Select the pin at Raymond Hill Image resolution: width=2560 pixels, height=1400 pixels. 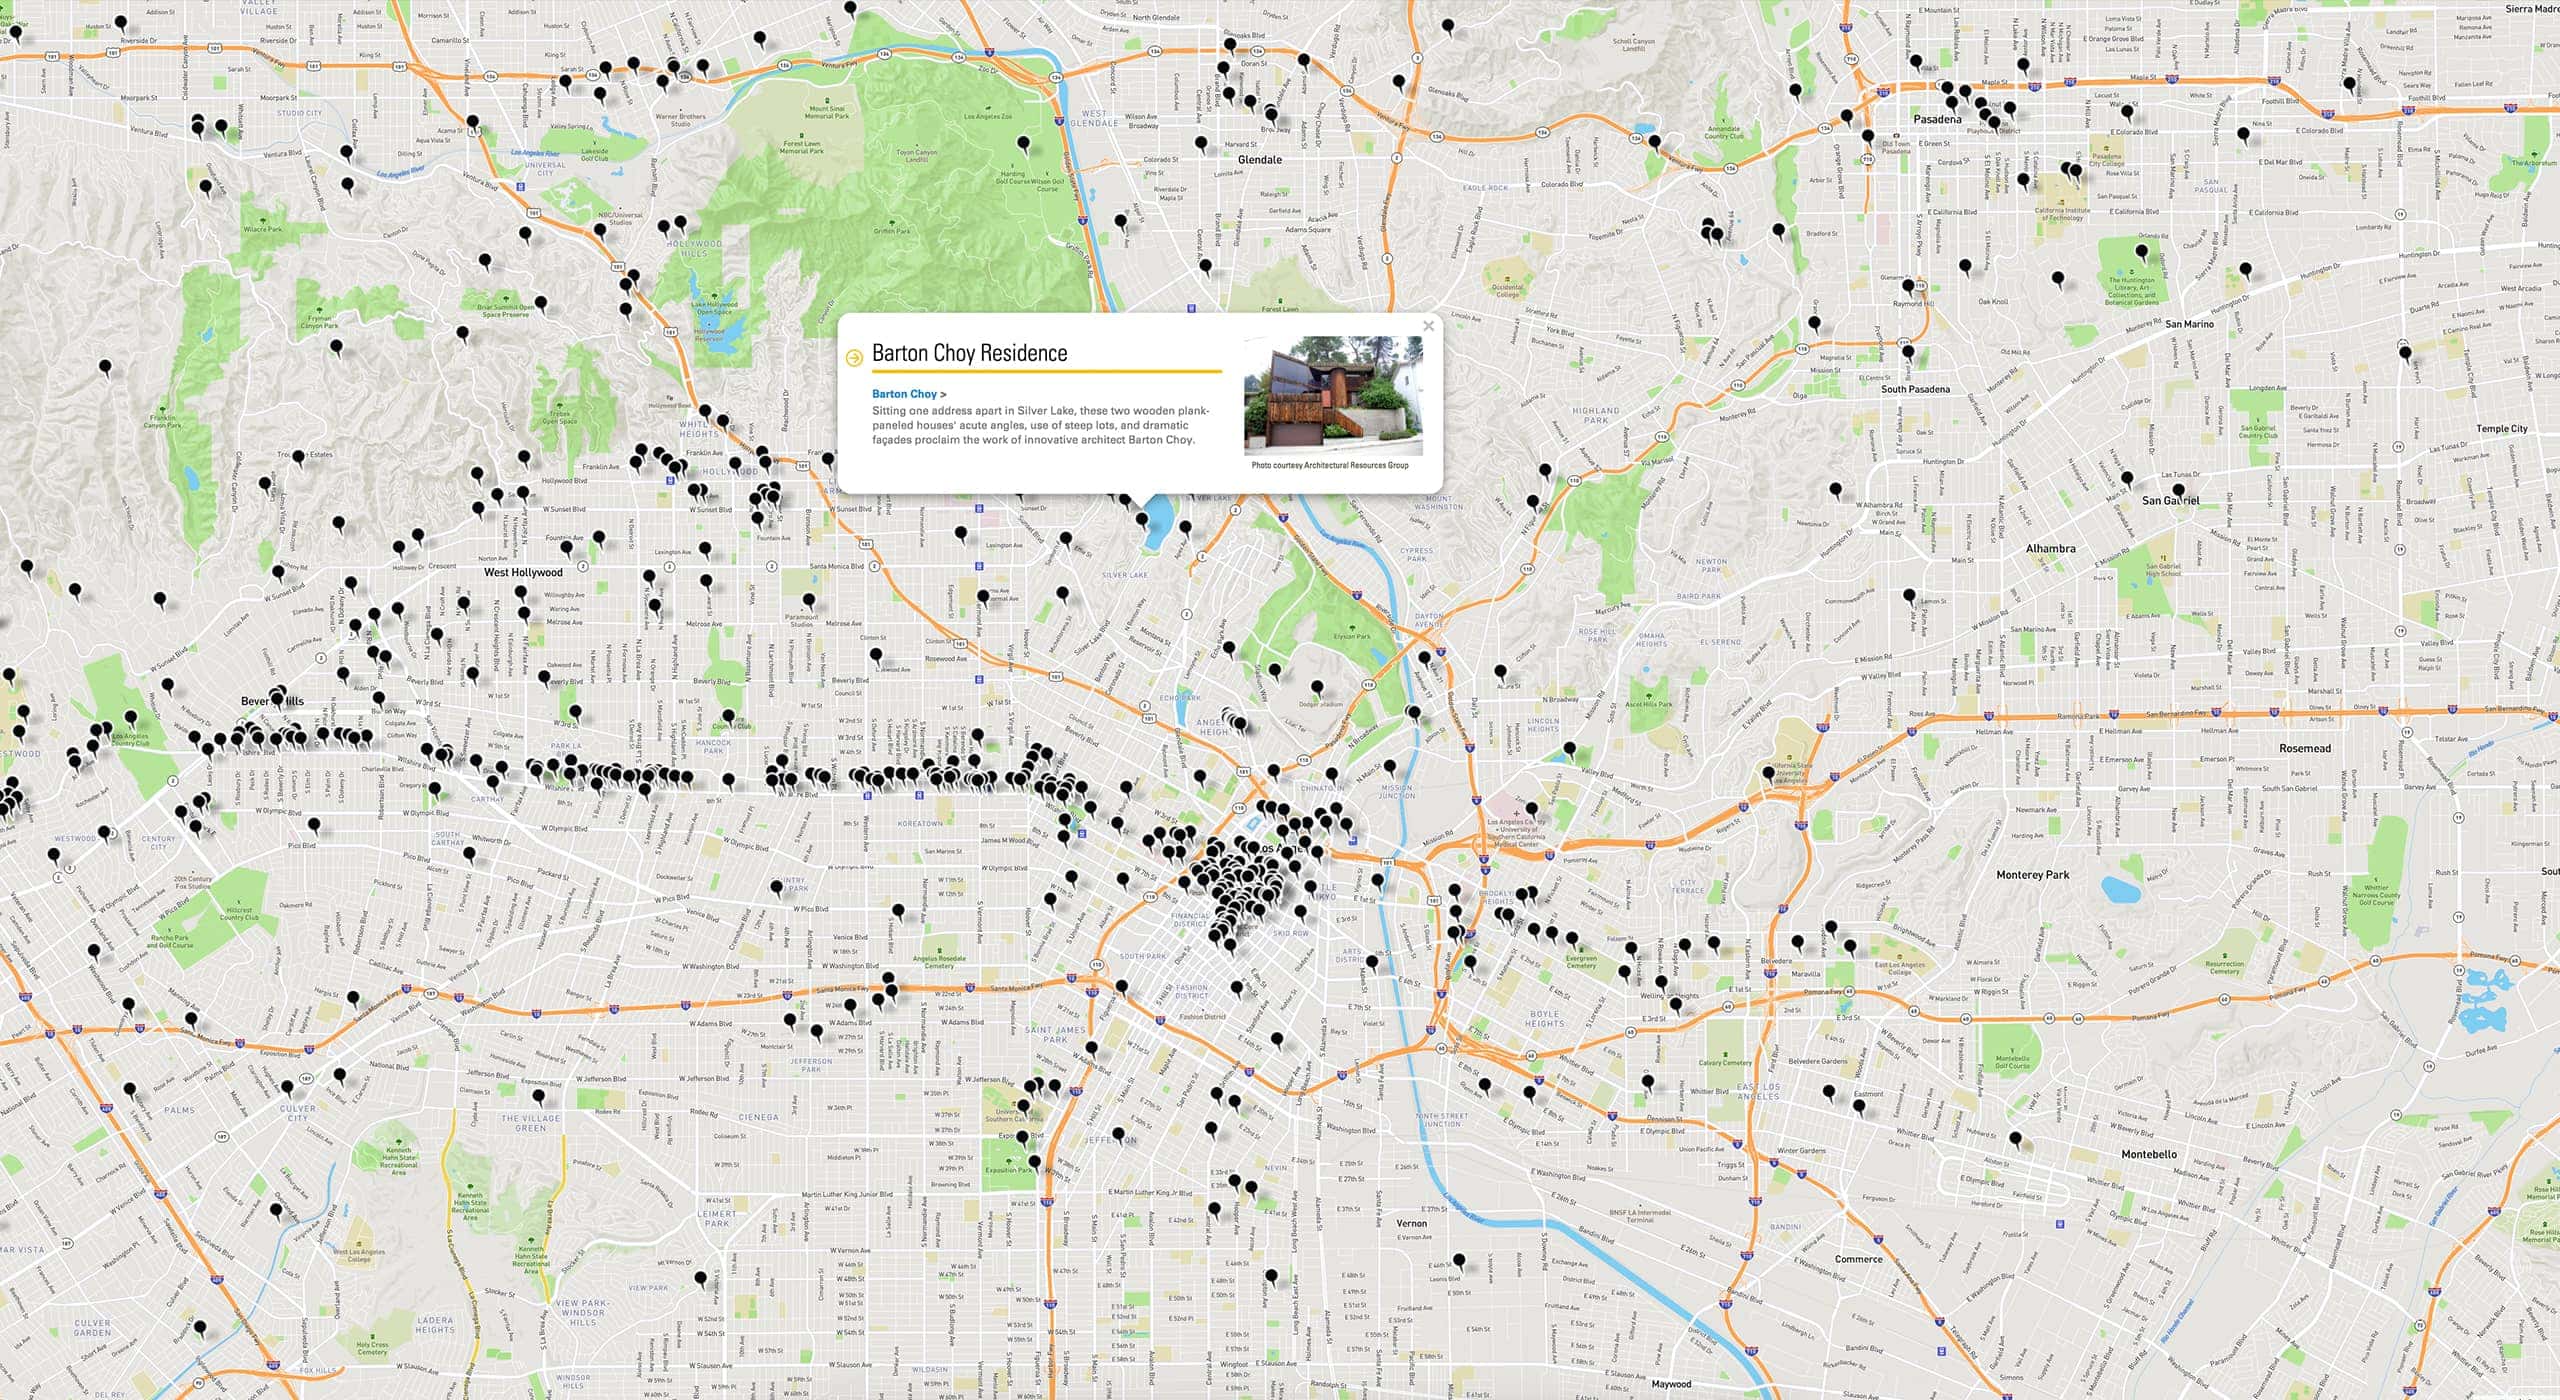pyautogui.click(x=1908, y=288)
